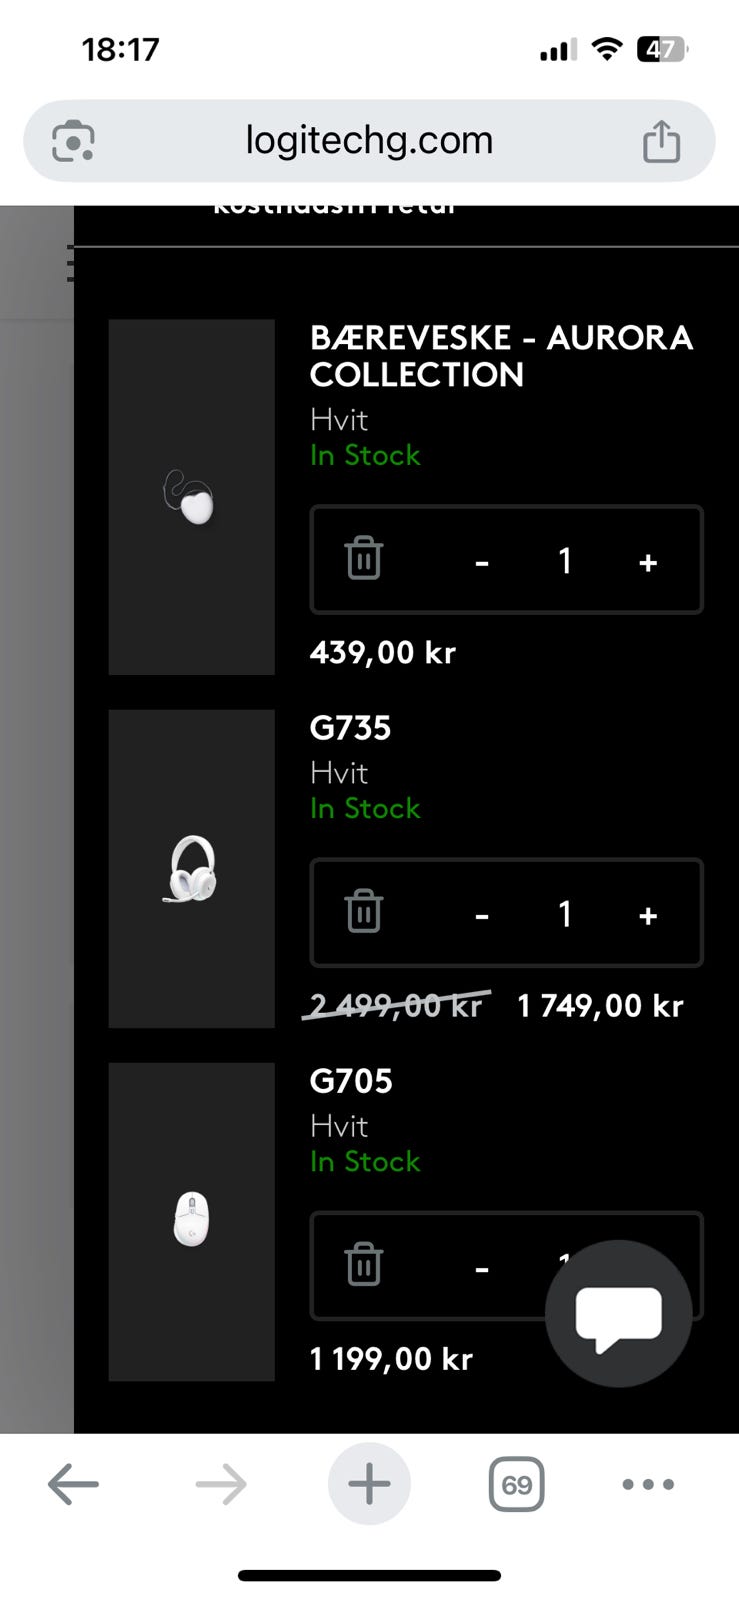Decrease the G705 mouse quantity
This screenshot has height=1600, width=739.
(x=482, y=1268)
